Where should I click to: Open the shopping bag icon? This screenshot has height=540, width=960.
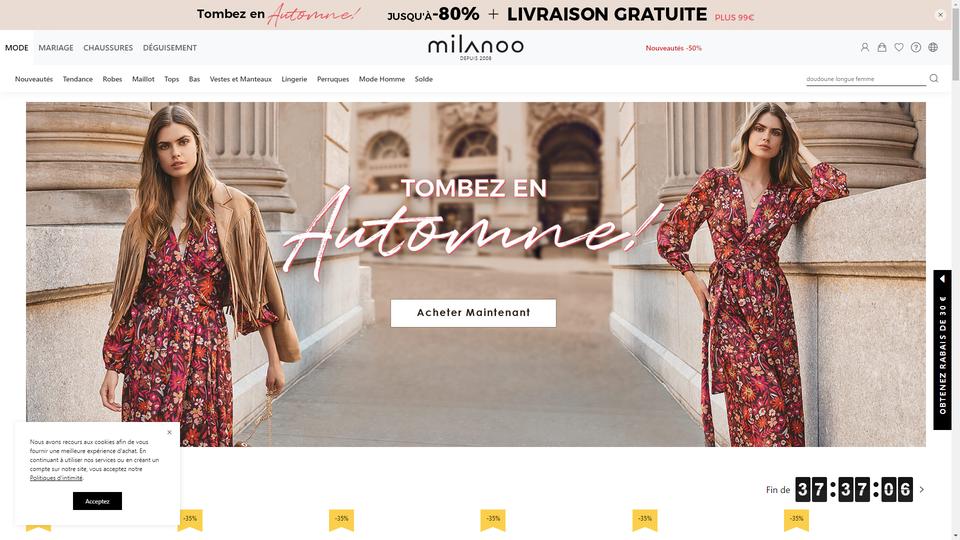(x=882, y=47)
